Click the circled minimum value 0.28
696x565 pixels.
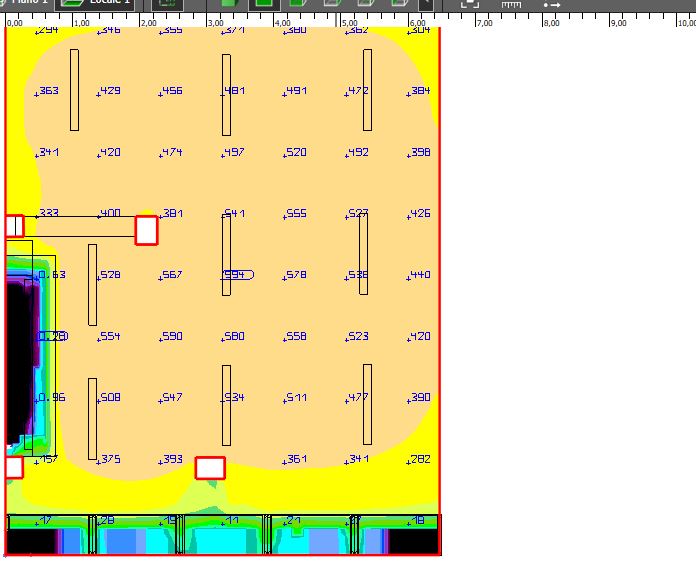(52, 336)
